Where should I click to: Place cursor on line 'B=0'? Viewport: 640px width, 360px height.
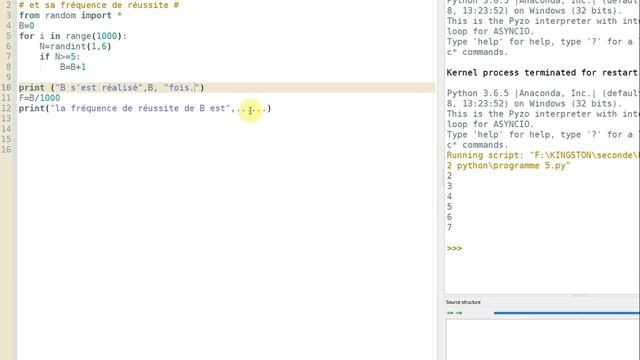[27, 26]
